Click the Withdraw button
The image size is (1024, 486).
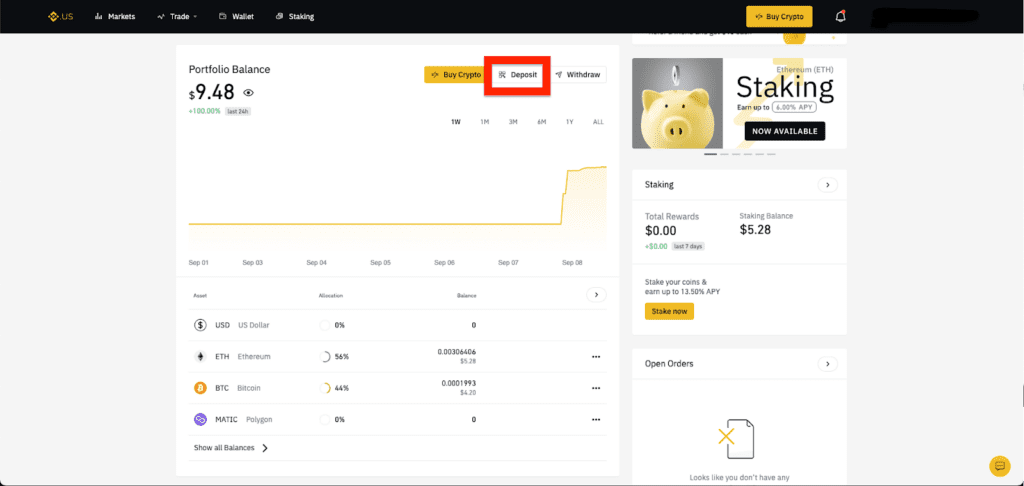577,74
